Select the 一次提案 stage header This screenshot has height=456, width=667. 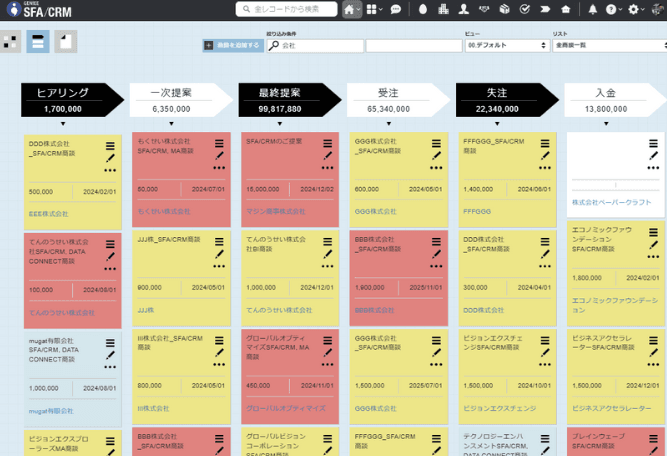[x=181, y=100]
